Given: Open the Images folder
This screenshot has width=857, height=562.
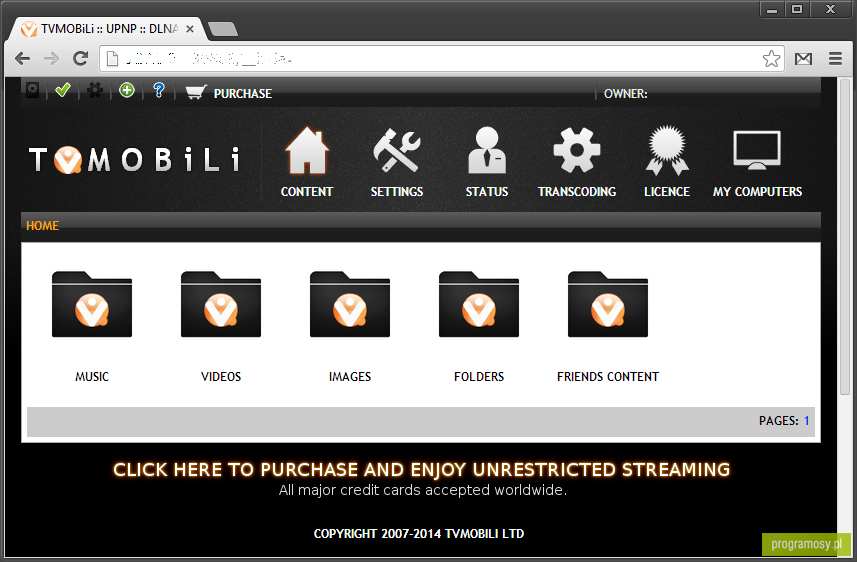Looking at the screenshot, I should [x=350, y=304].
